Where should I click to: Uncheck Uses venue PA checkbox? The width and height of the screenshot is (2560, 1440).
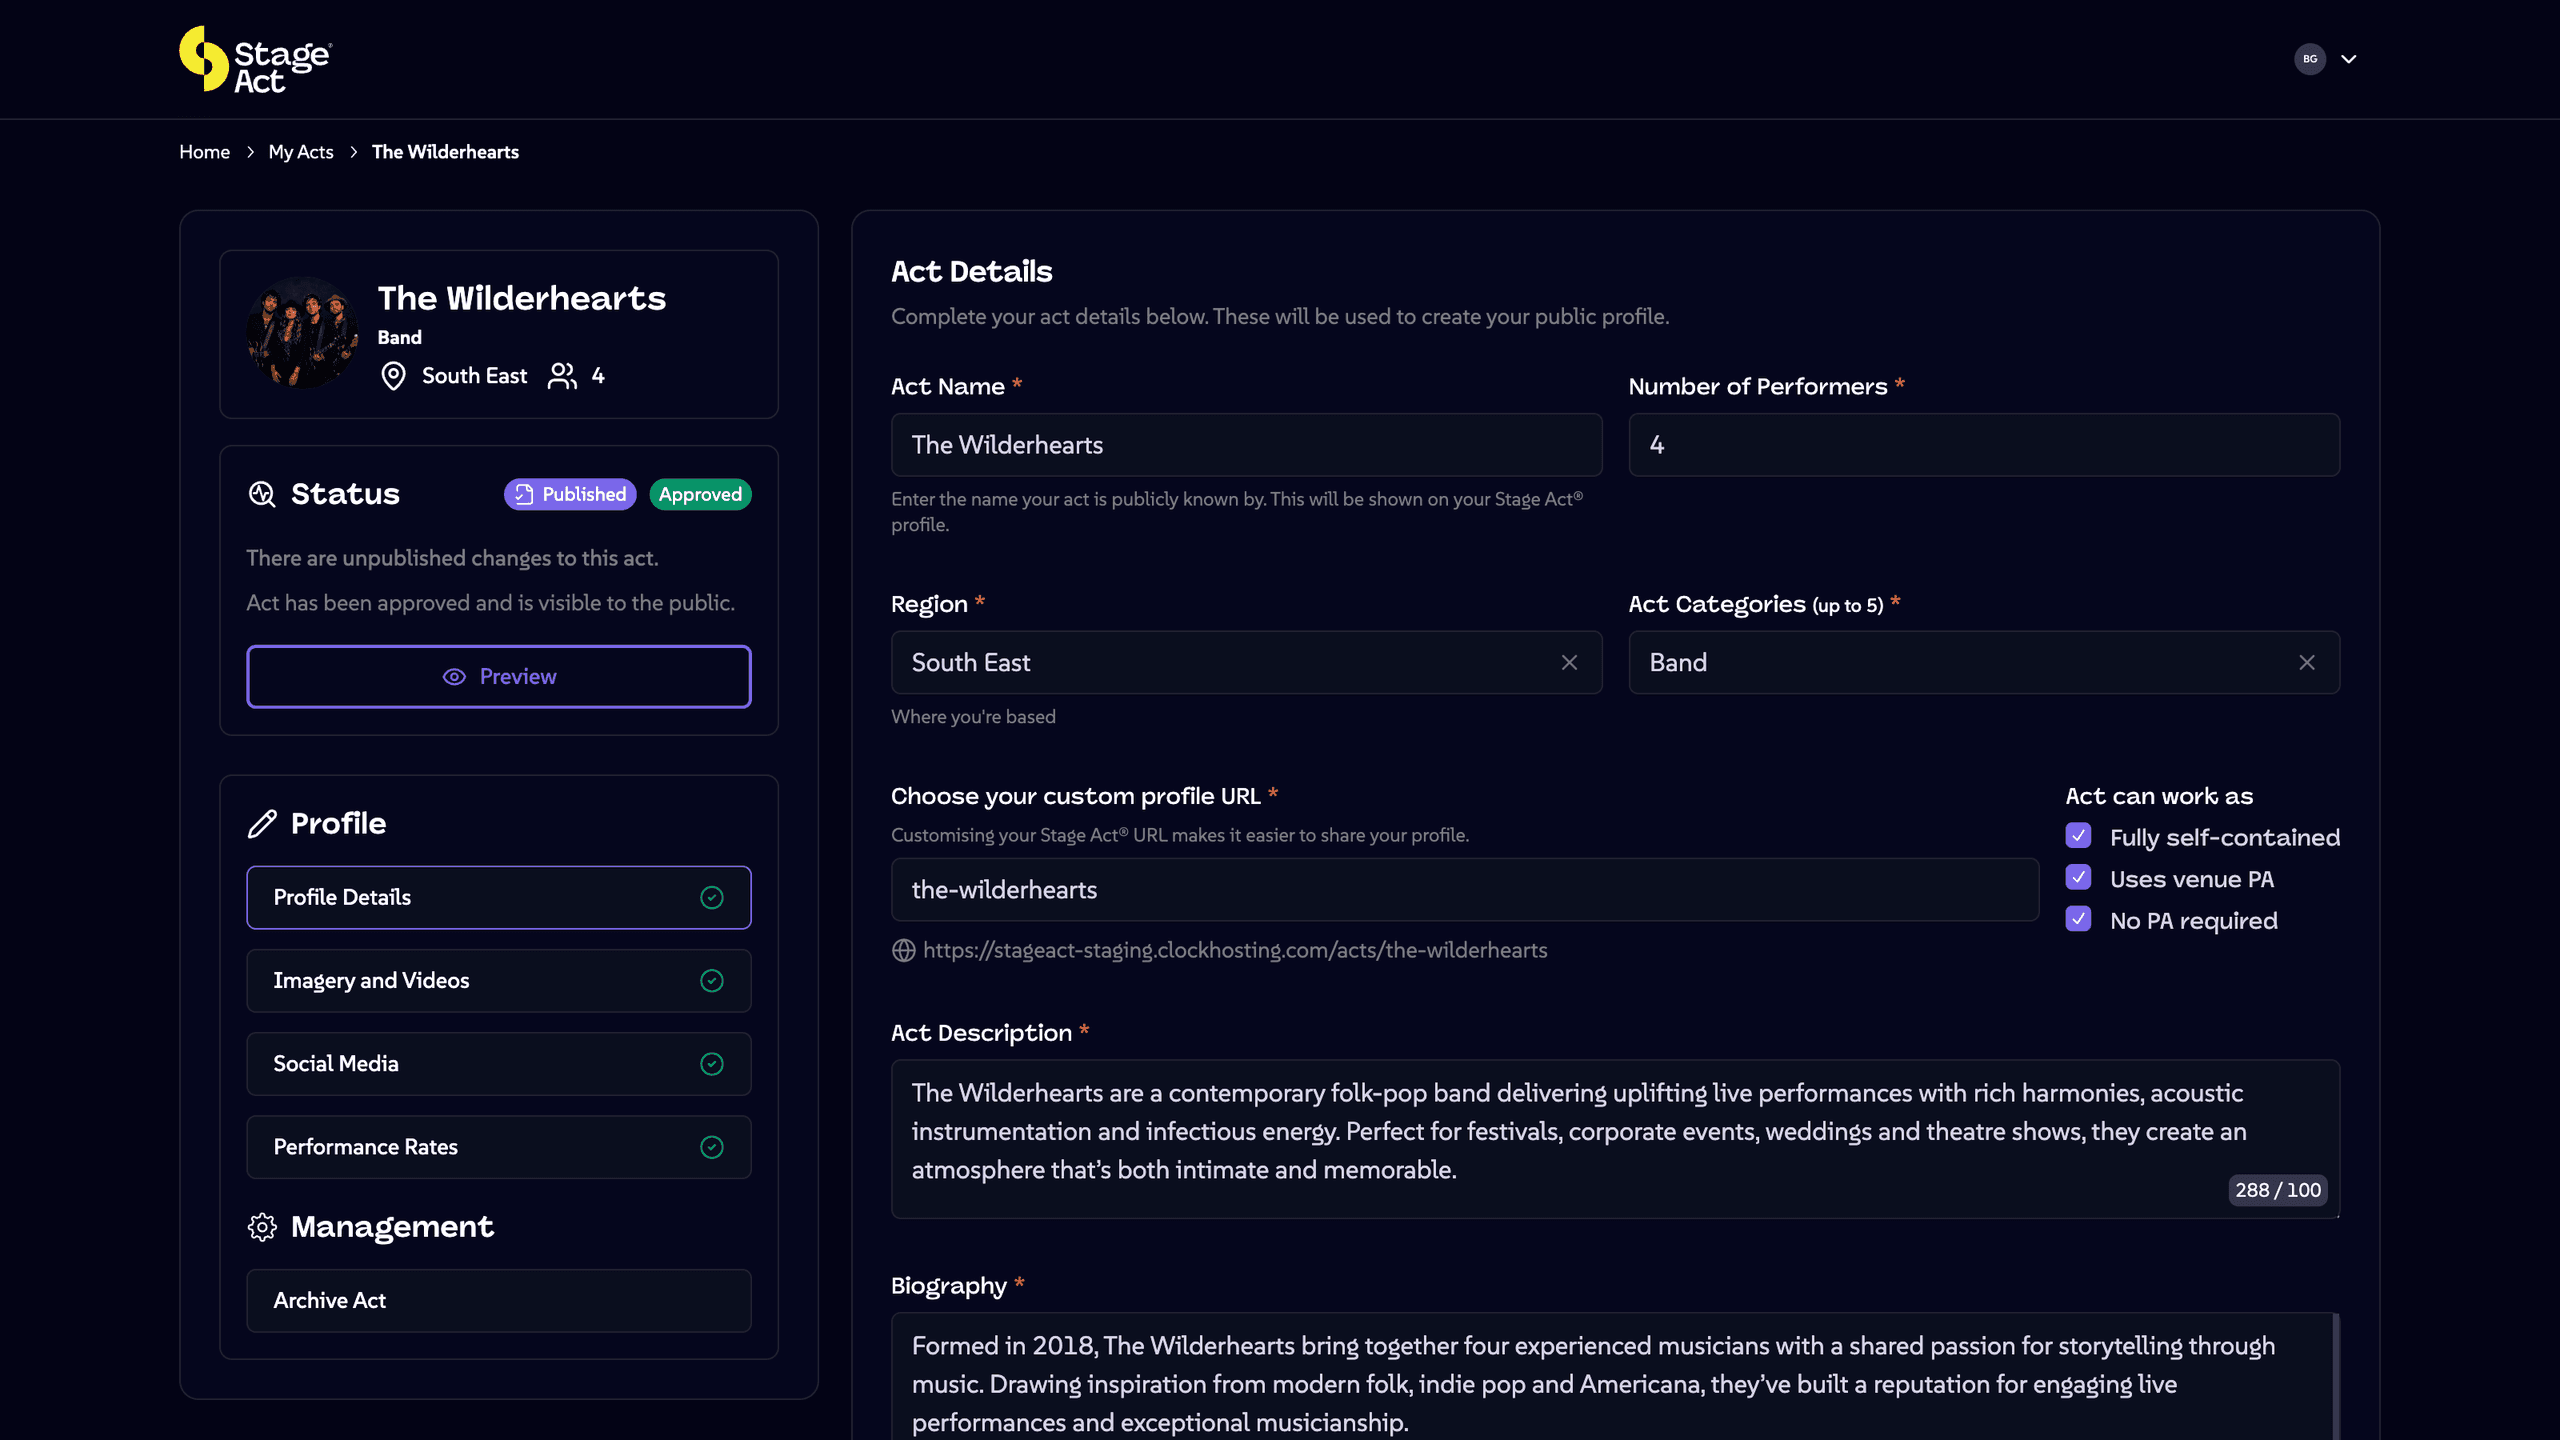(2078, 878)
